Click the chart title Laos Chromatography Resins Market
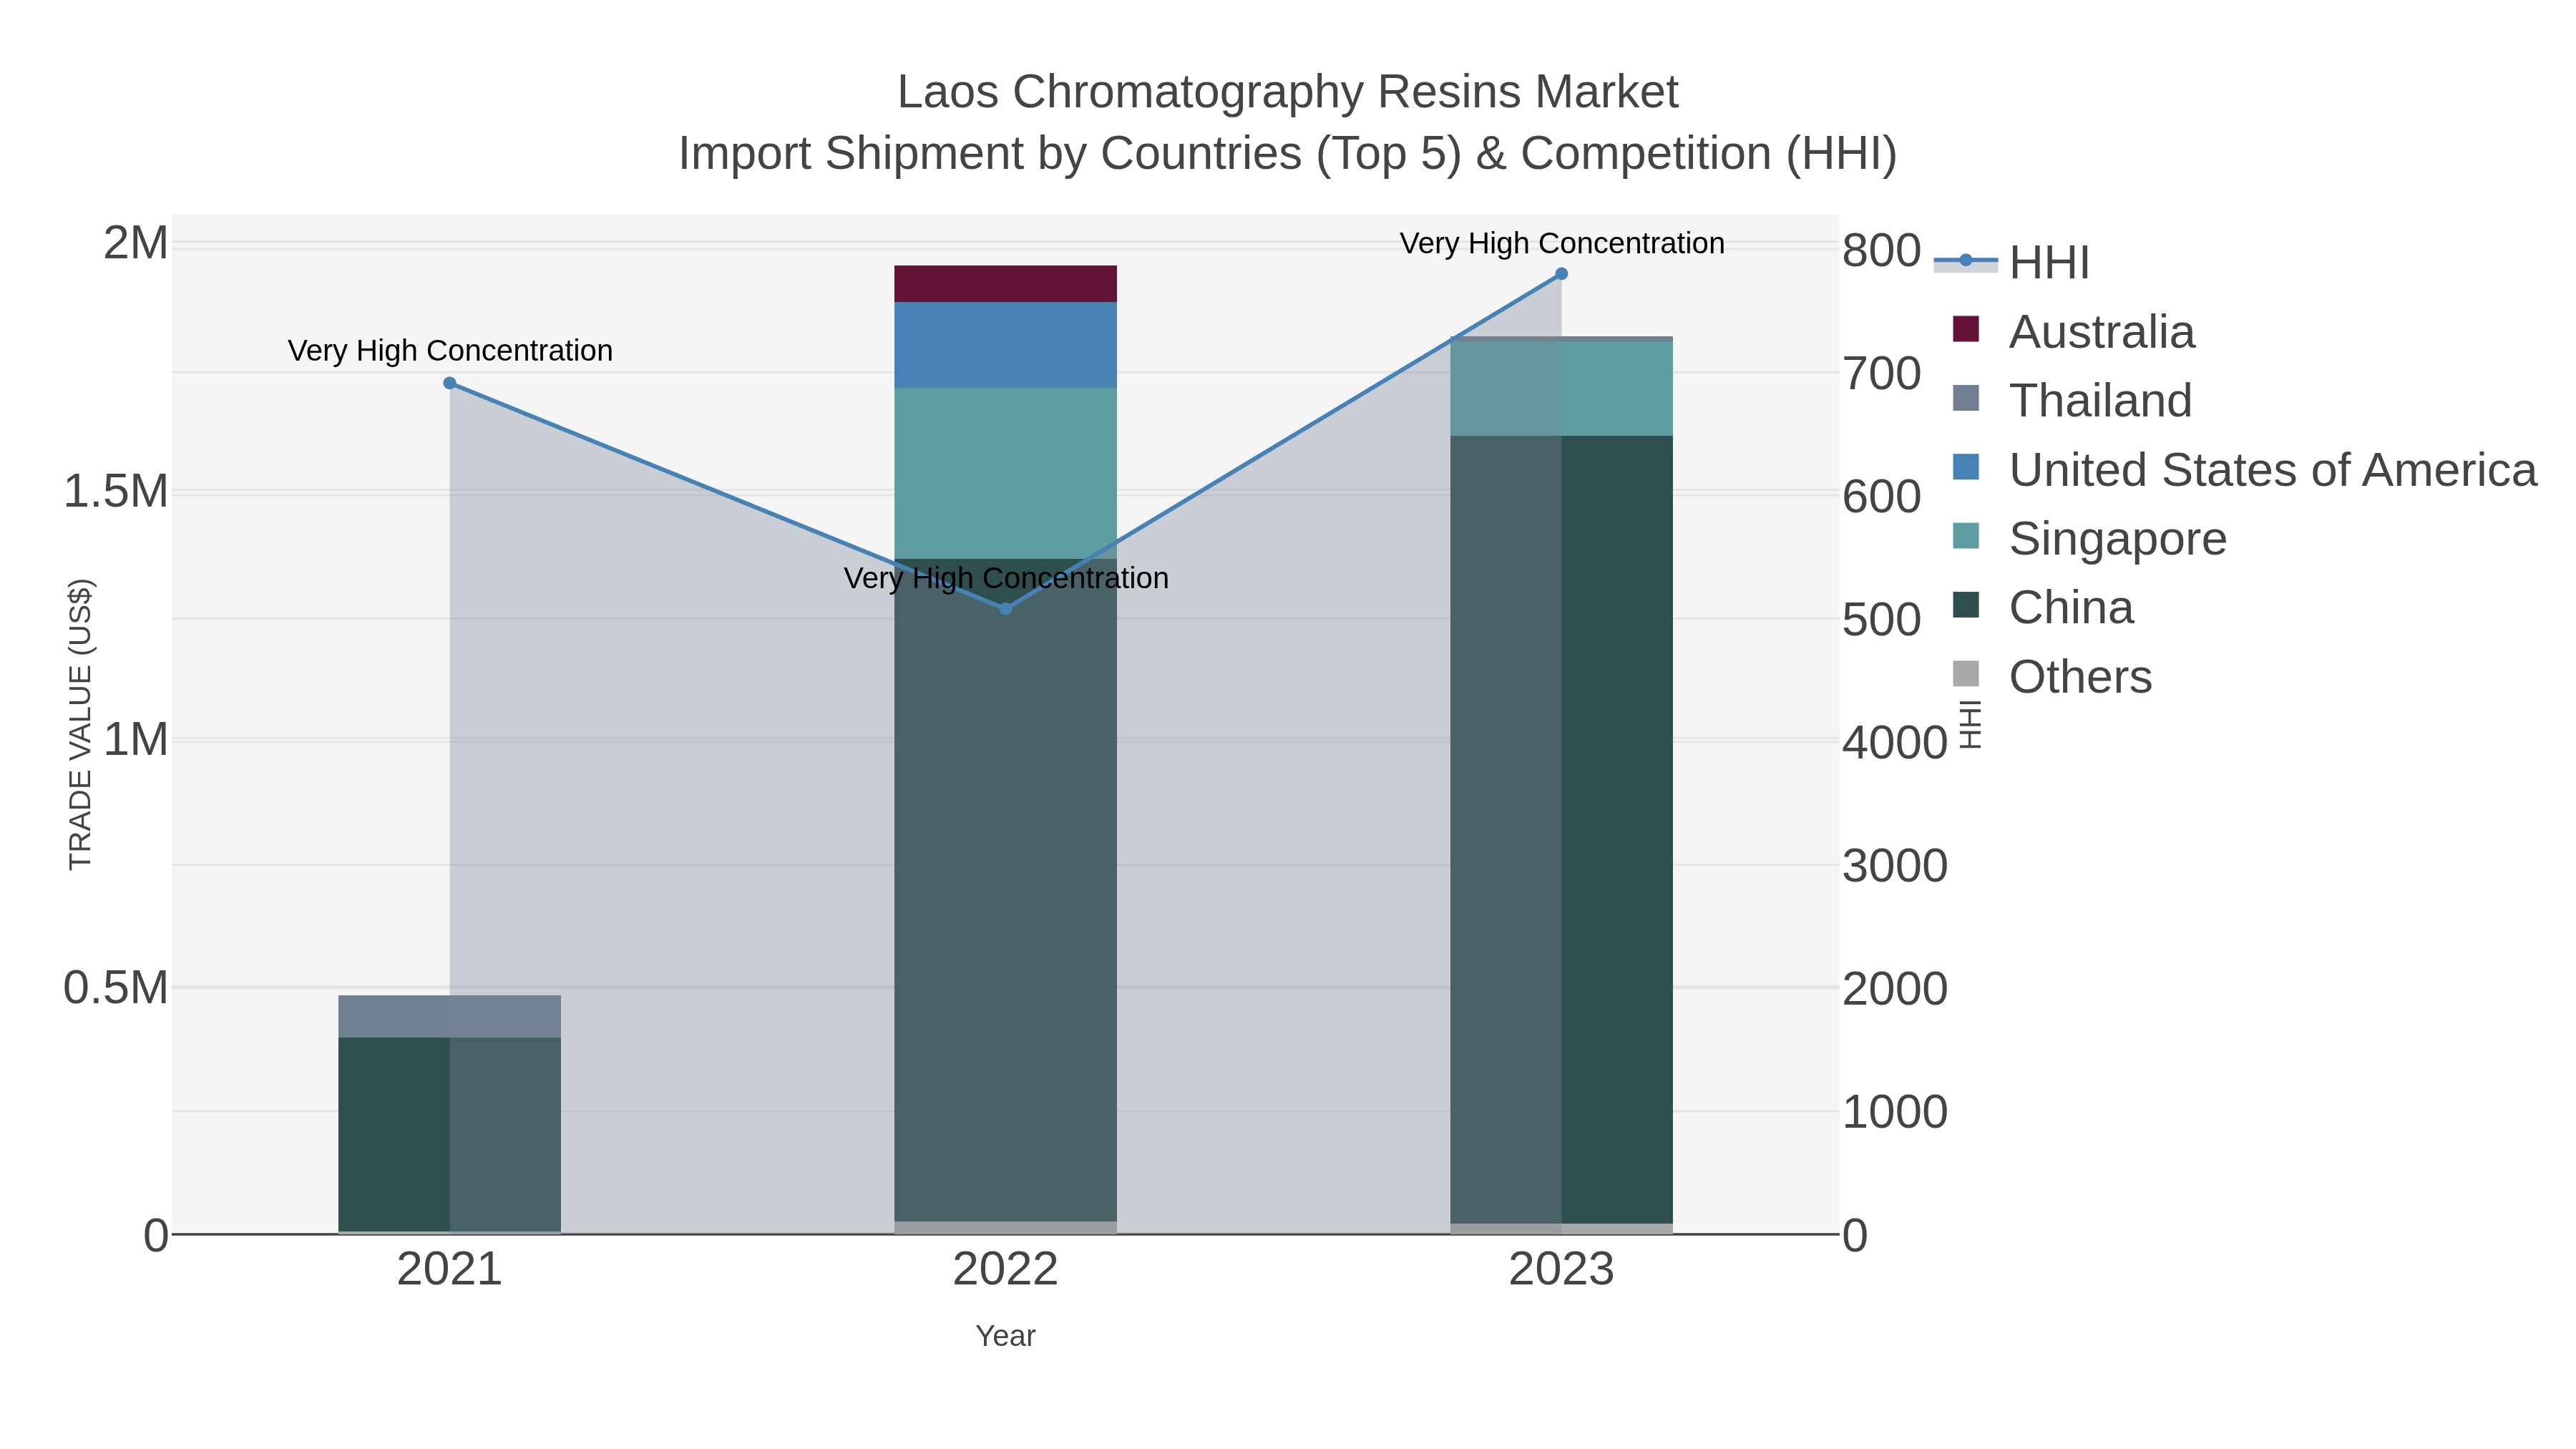This screenshot has height=1449, width=2576. [1288, 92]
